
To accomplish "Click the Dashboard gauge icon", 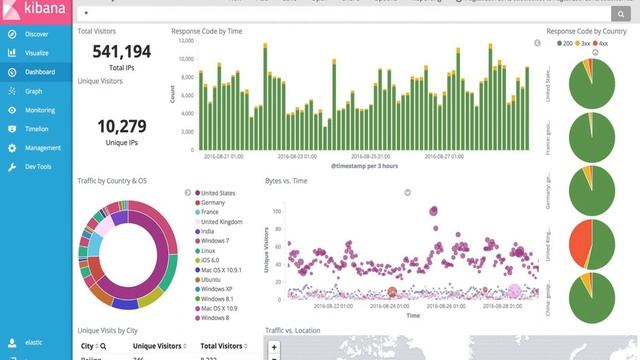I will (x=12, y=72).
